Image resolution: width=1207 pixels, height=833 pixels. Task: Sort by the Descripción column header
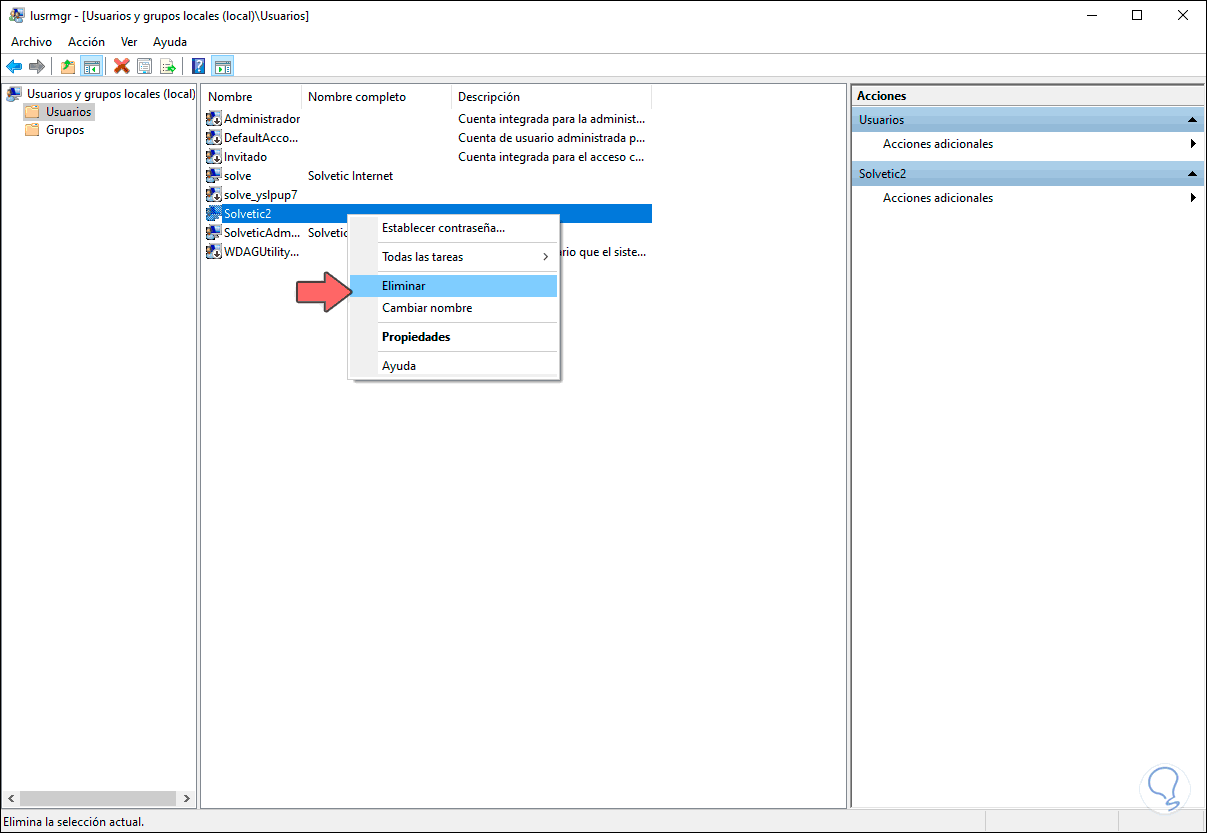point(551,97)
